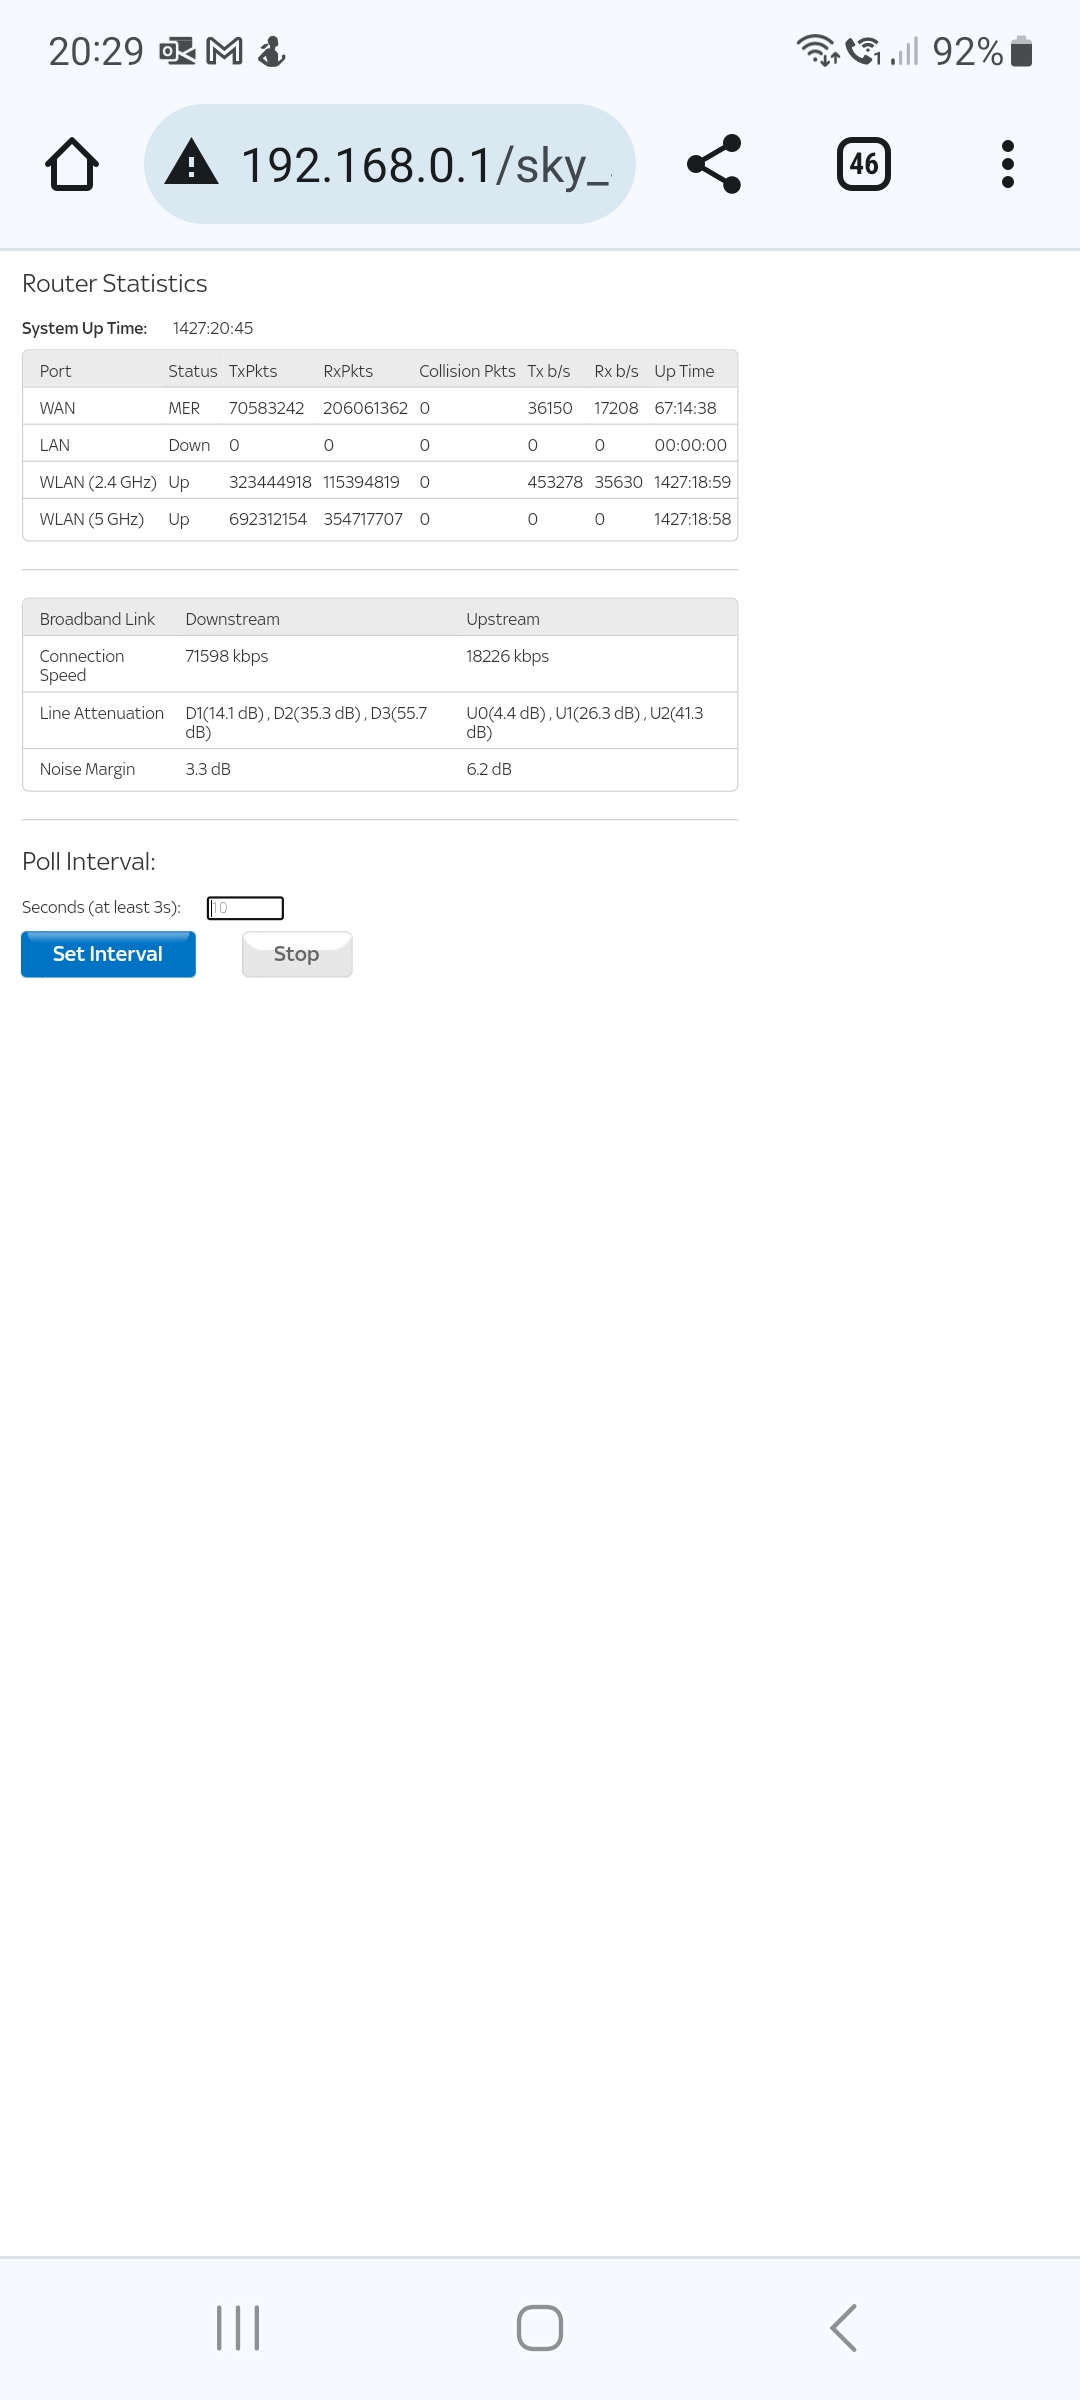1080x2400 pixels.
Task: Select the 5 GHz up time 1427:18:58
Action: click(x=692, y=519)
